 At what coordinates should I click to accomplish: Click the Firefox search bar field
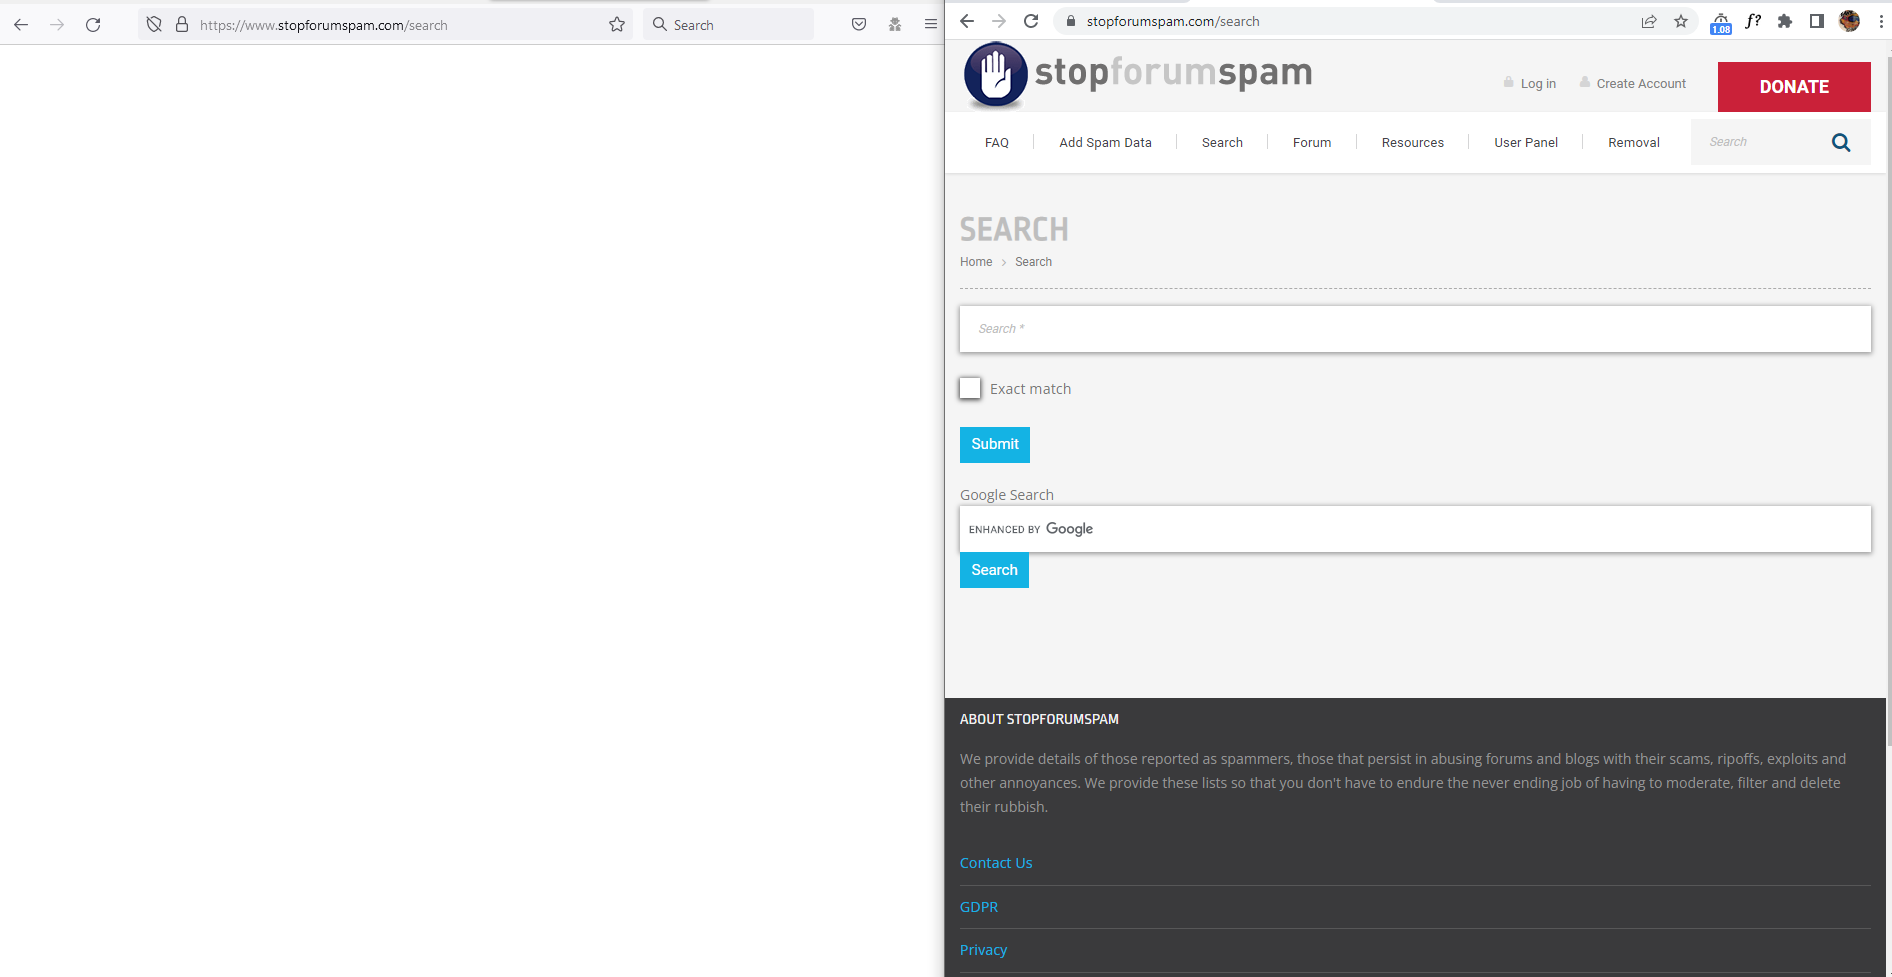729,25
